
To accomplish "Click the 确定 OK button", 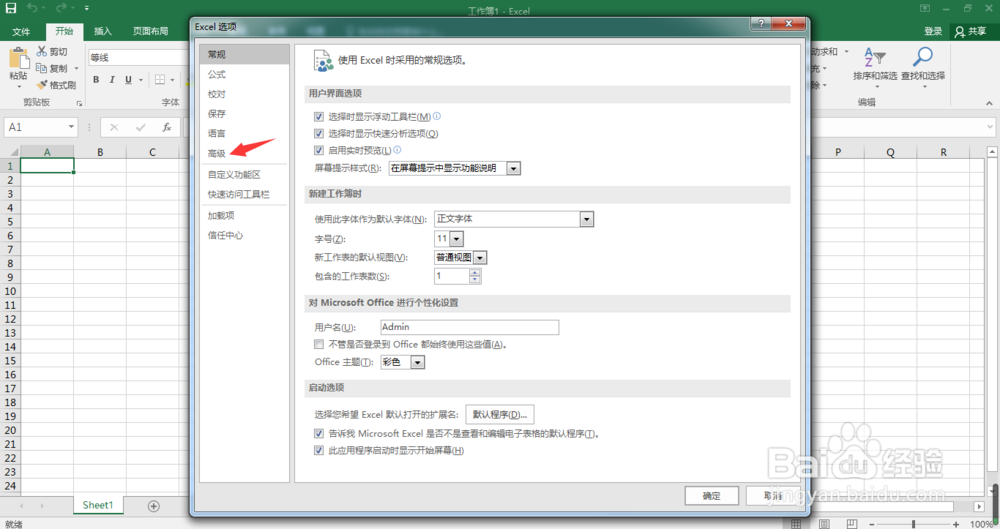I will [712, 496].
